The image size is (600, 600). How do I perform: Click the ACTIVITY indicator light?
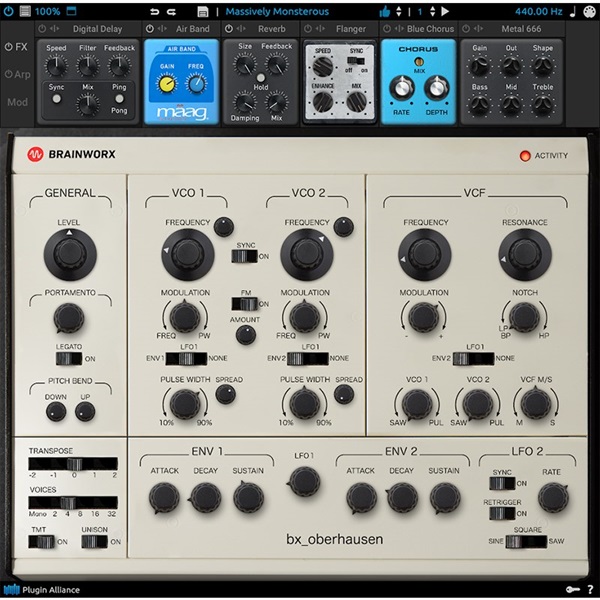[525, 155]
